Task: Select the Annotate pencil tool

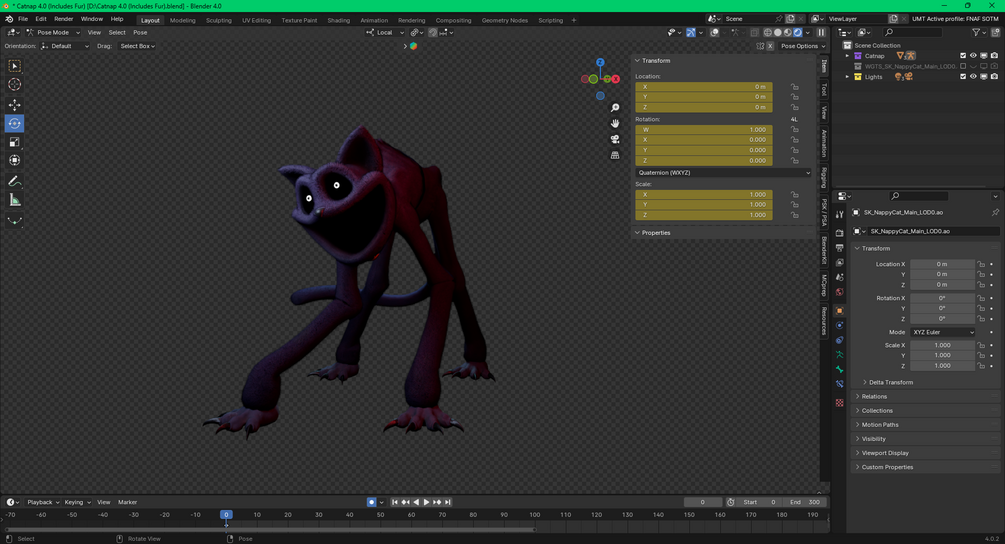Action: 14,181
